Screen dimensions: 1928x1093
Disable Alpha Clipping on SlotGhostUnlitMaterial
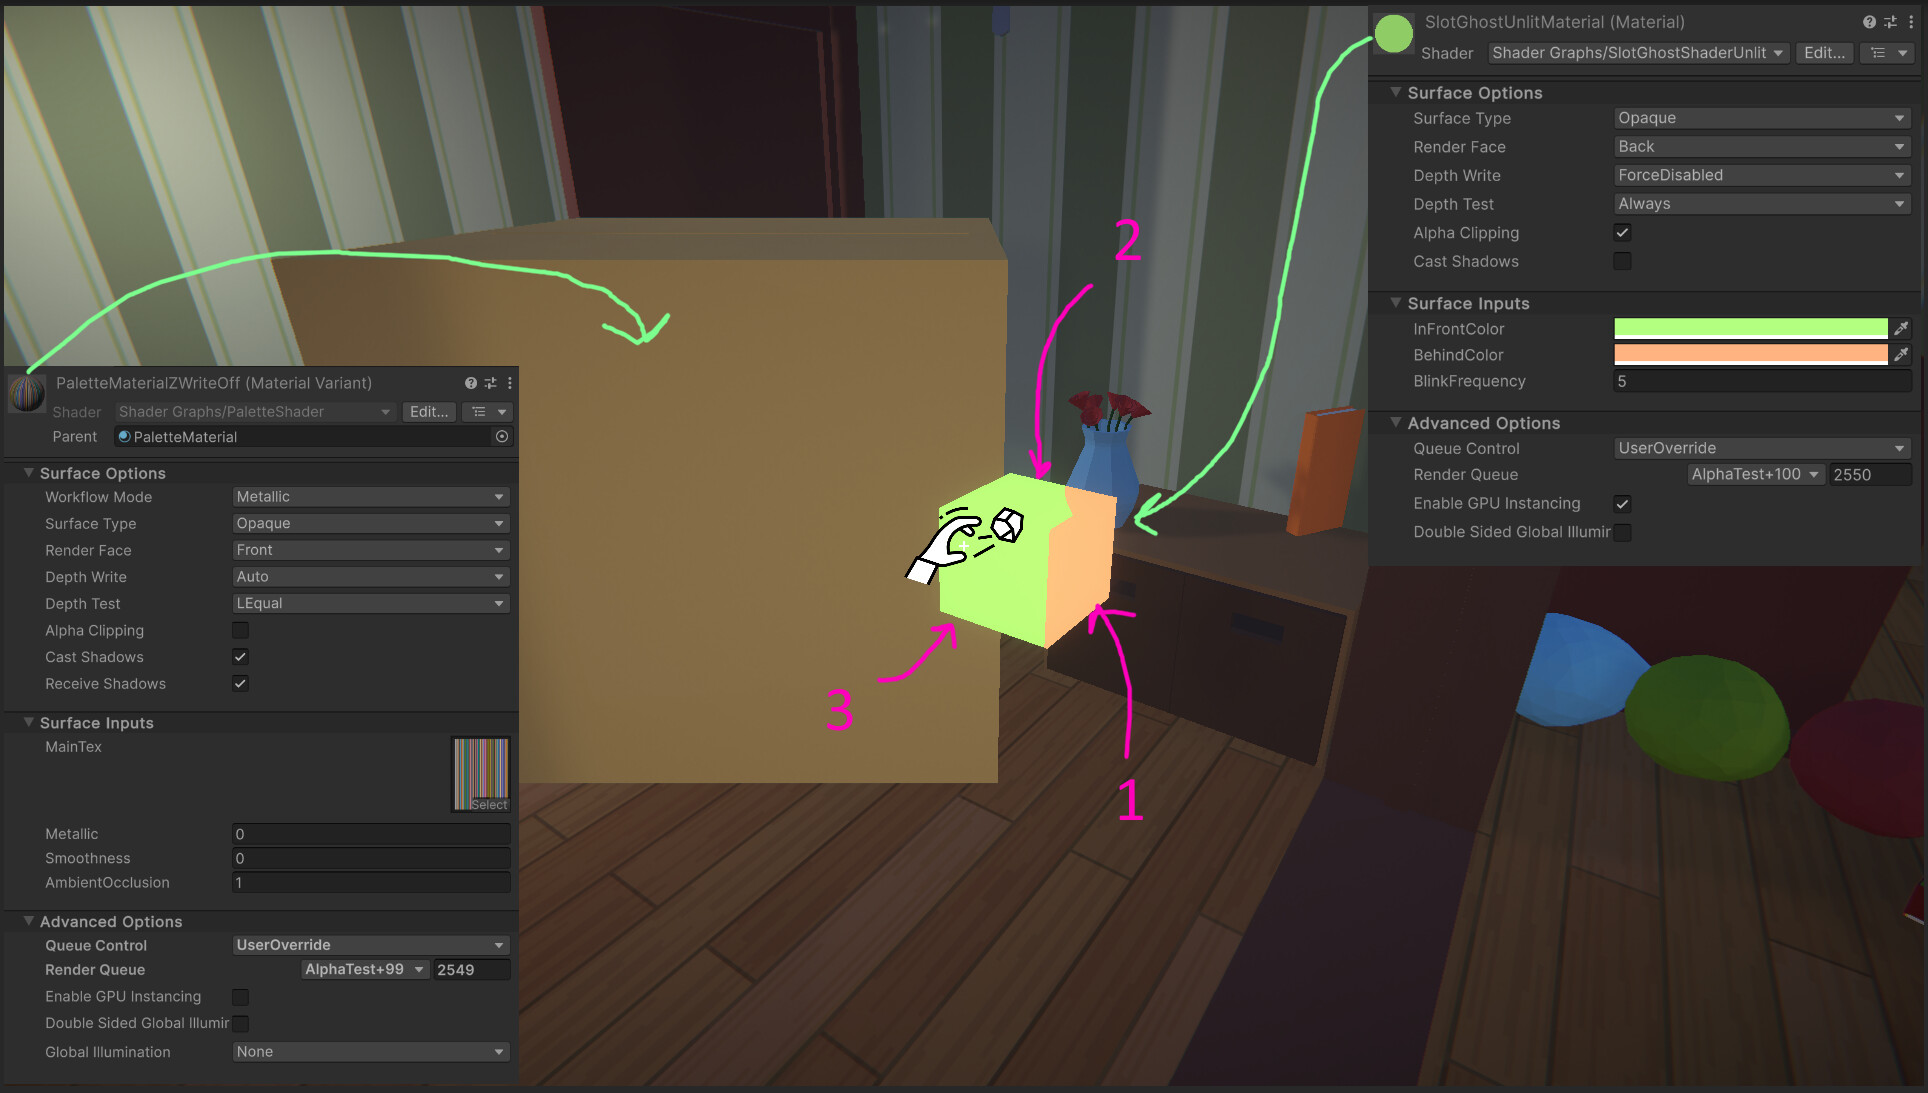[1622, 232]
